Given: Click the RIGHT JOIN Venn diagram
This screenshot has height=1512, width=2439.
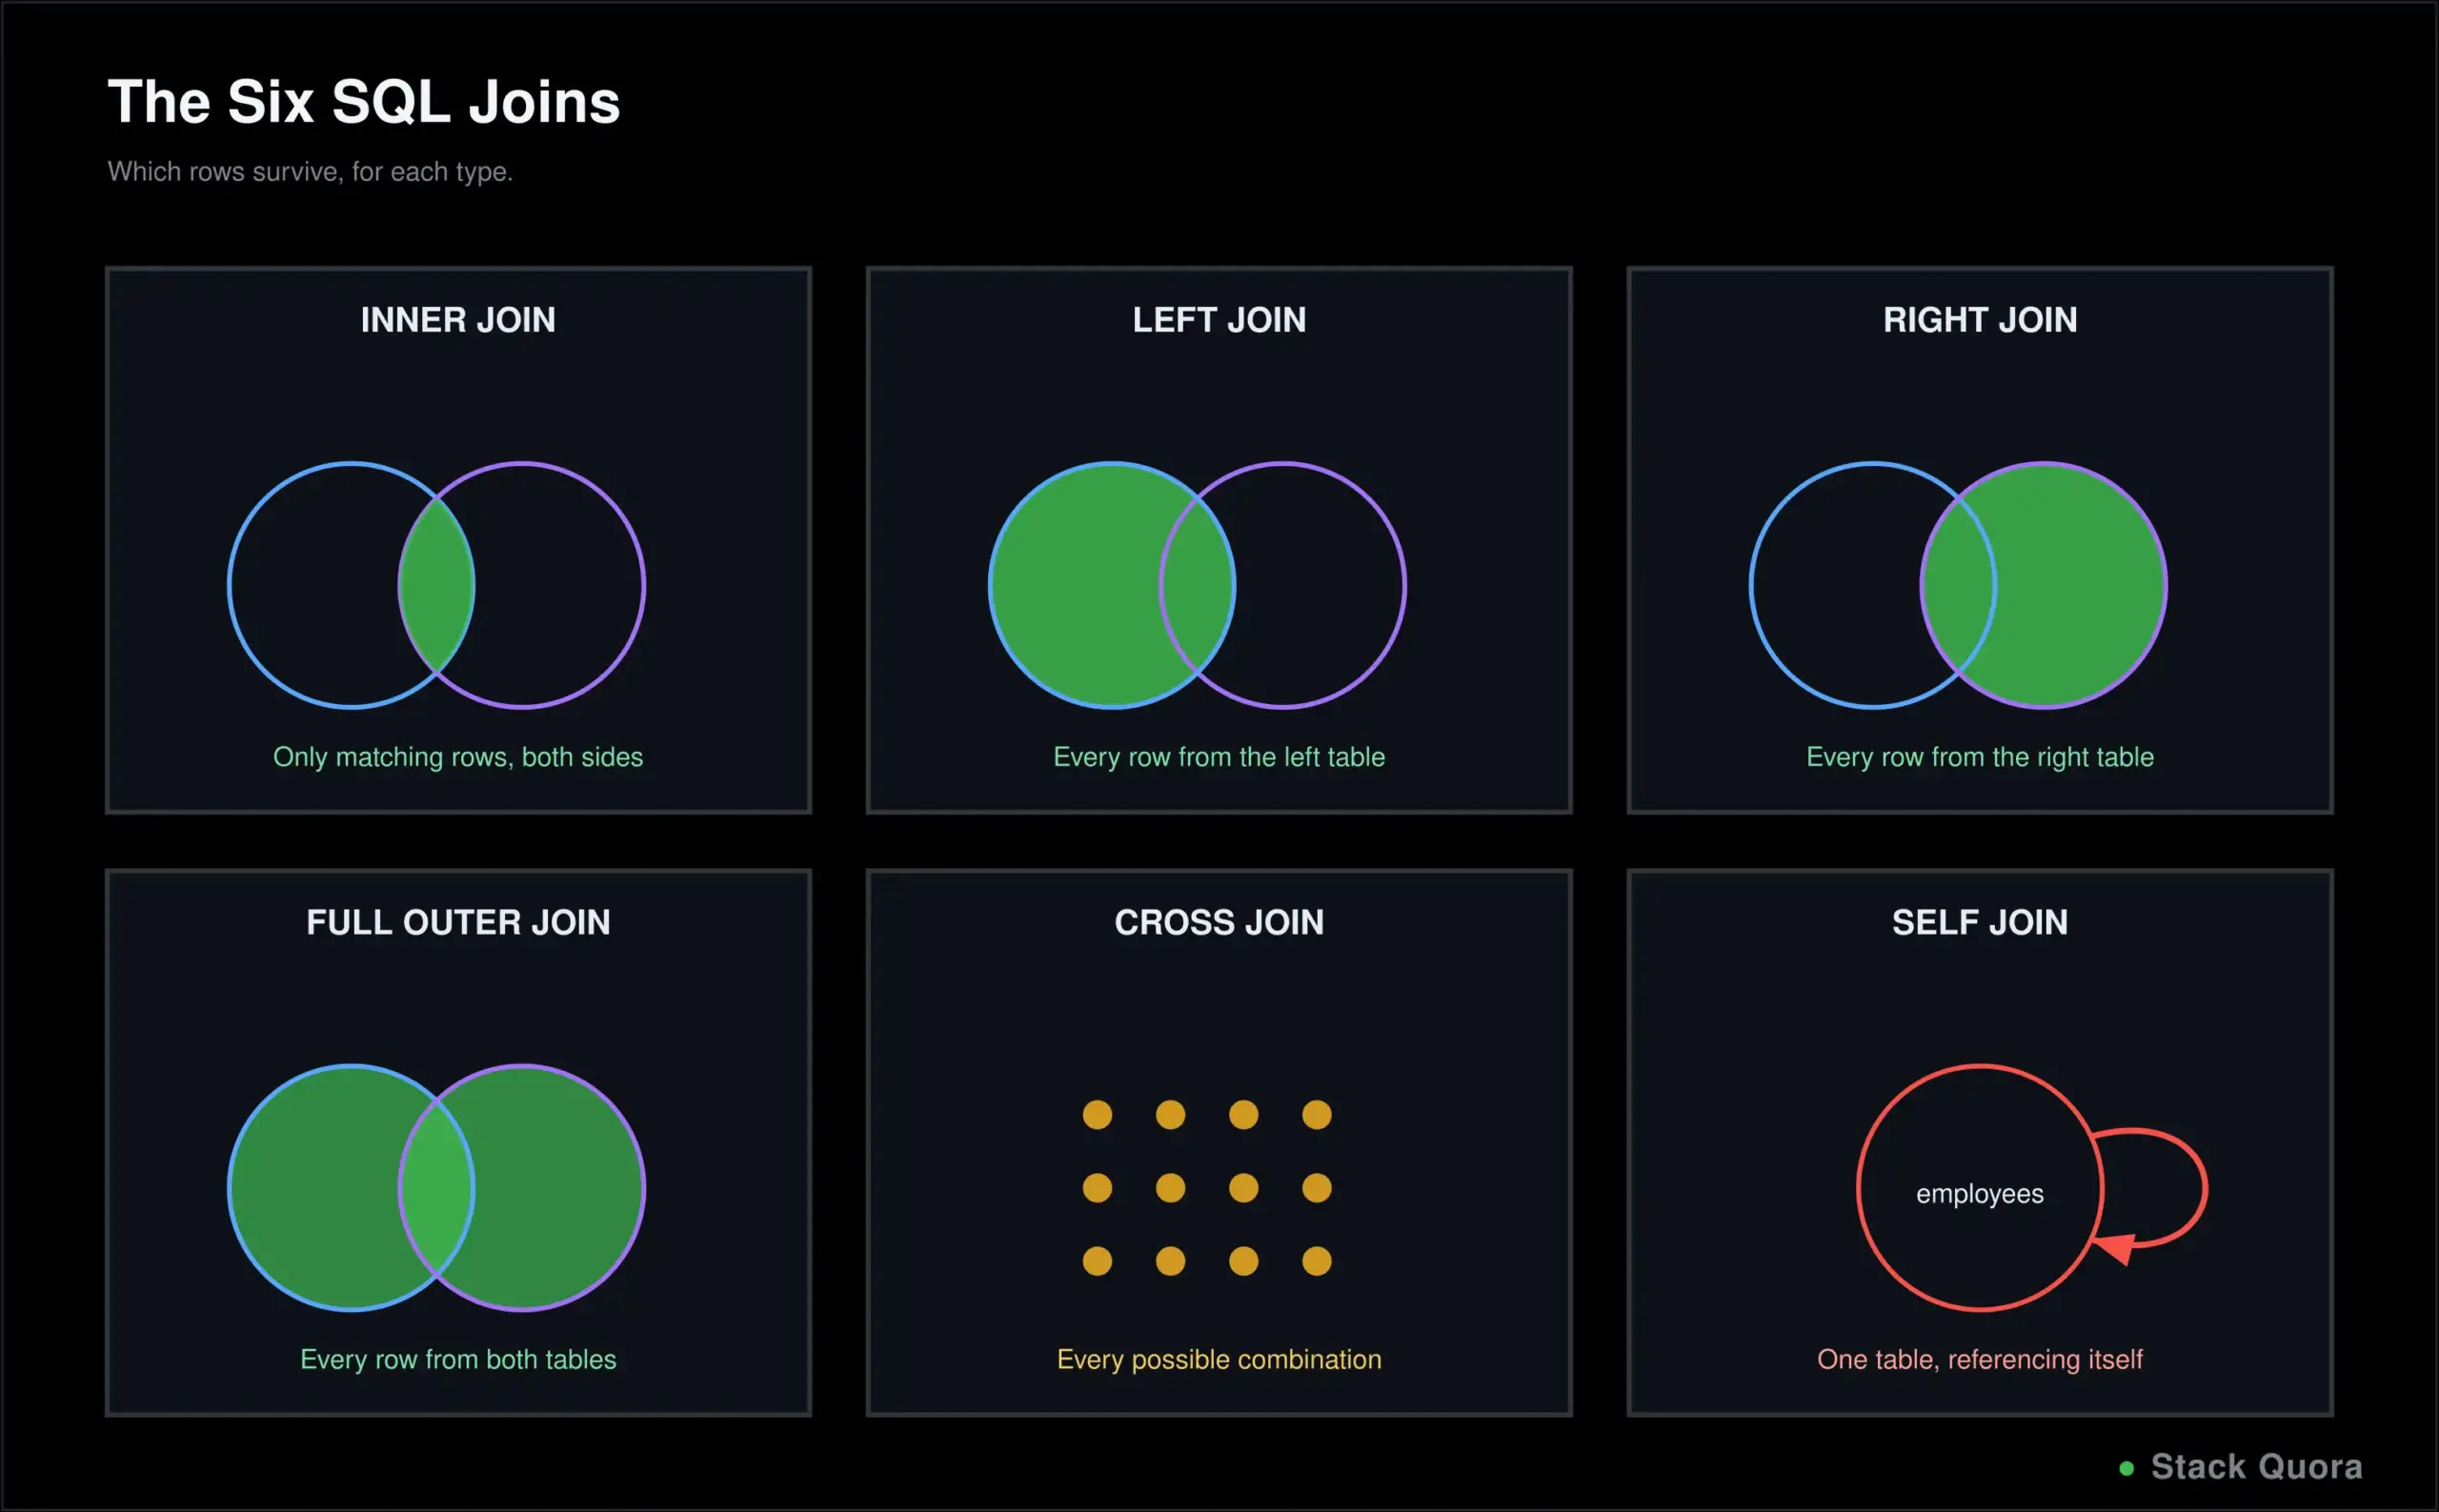Looking at the screenshot, I should (x=1959, y=585).
